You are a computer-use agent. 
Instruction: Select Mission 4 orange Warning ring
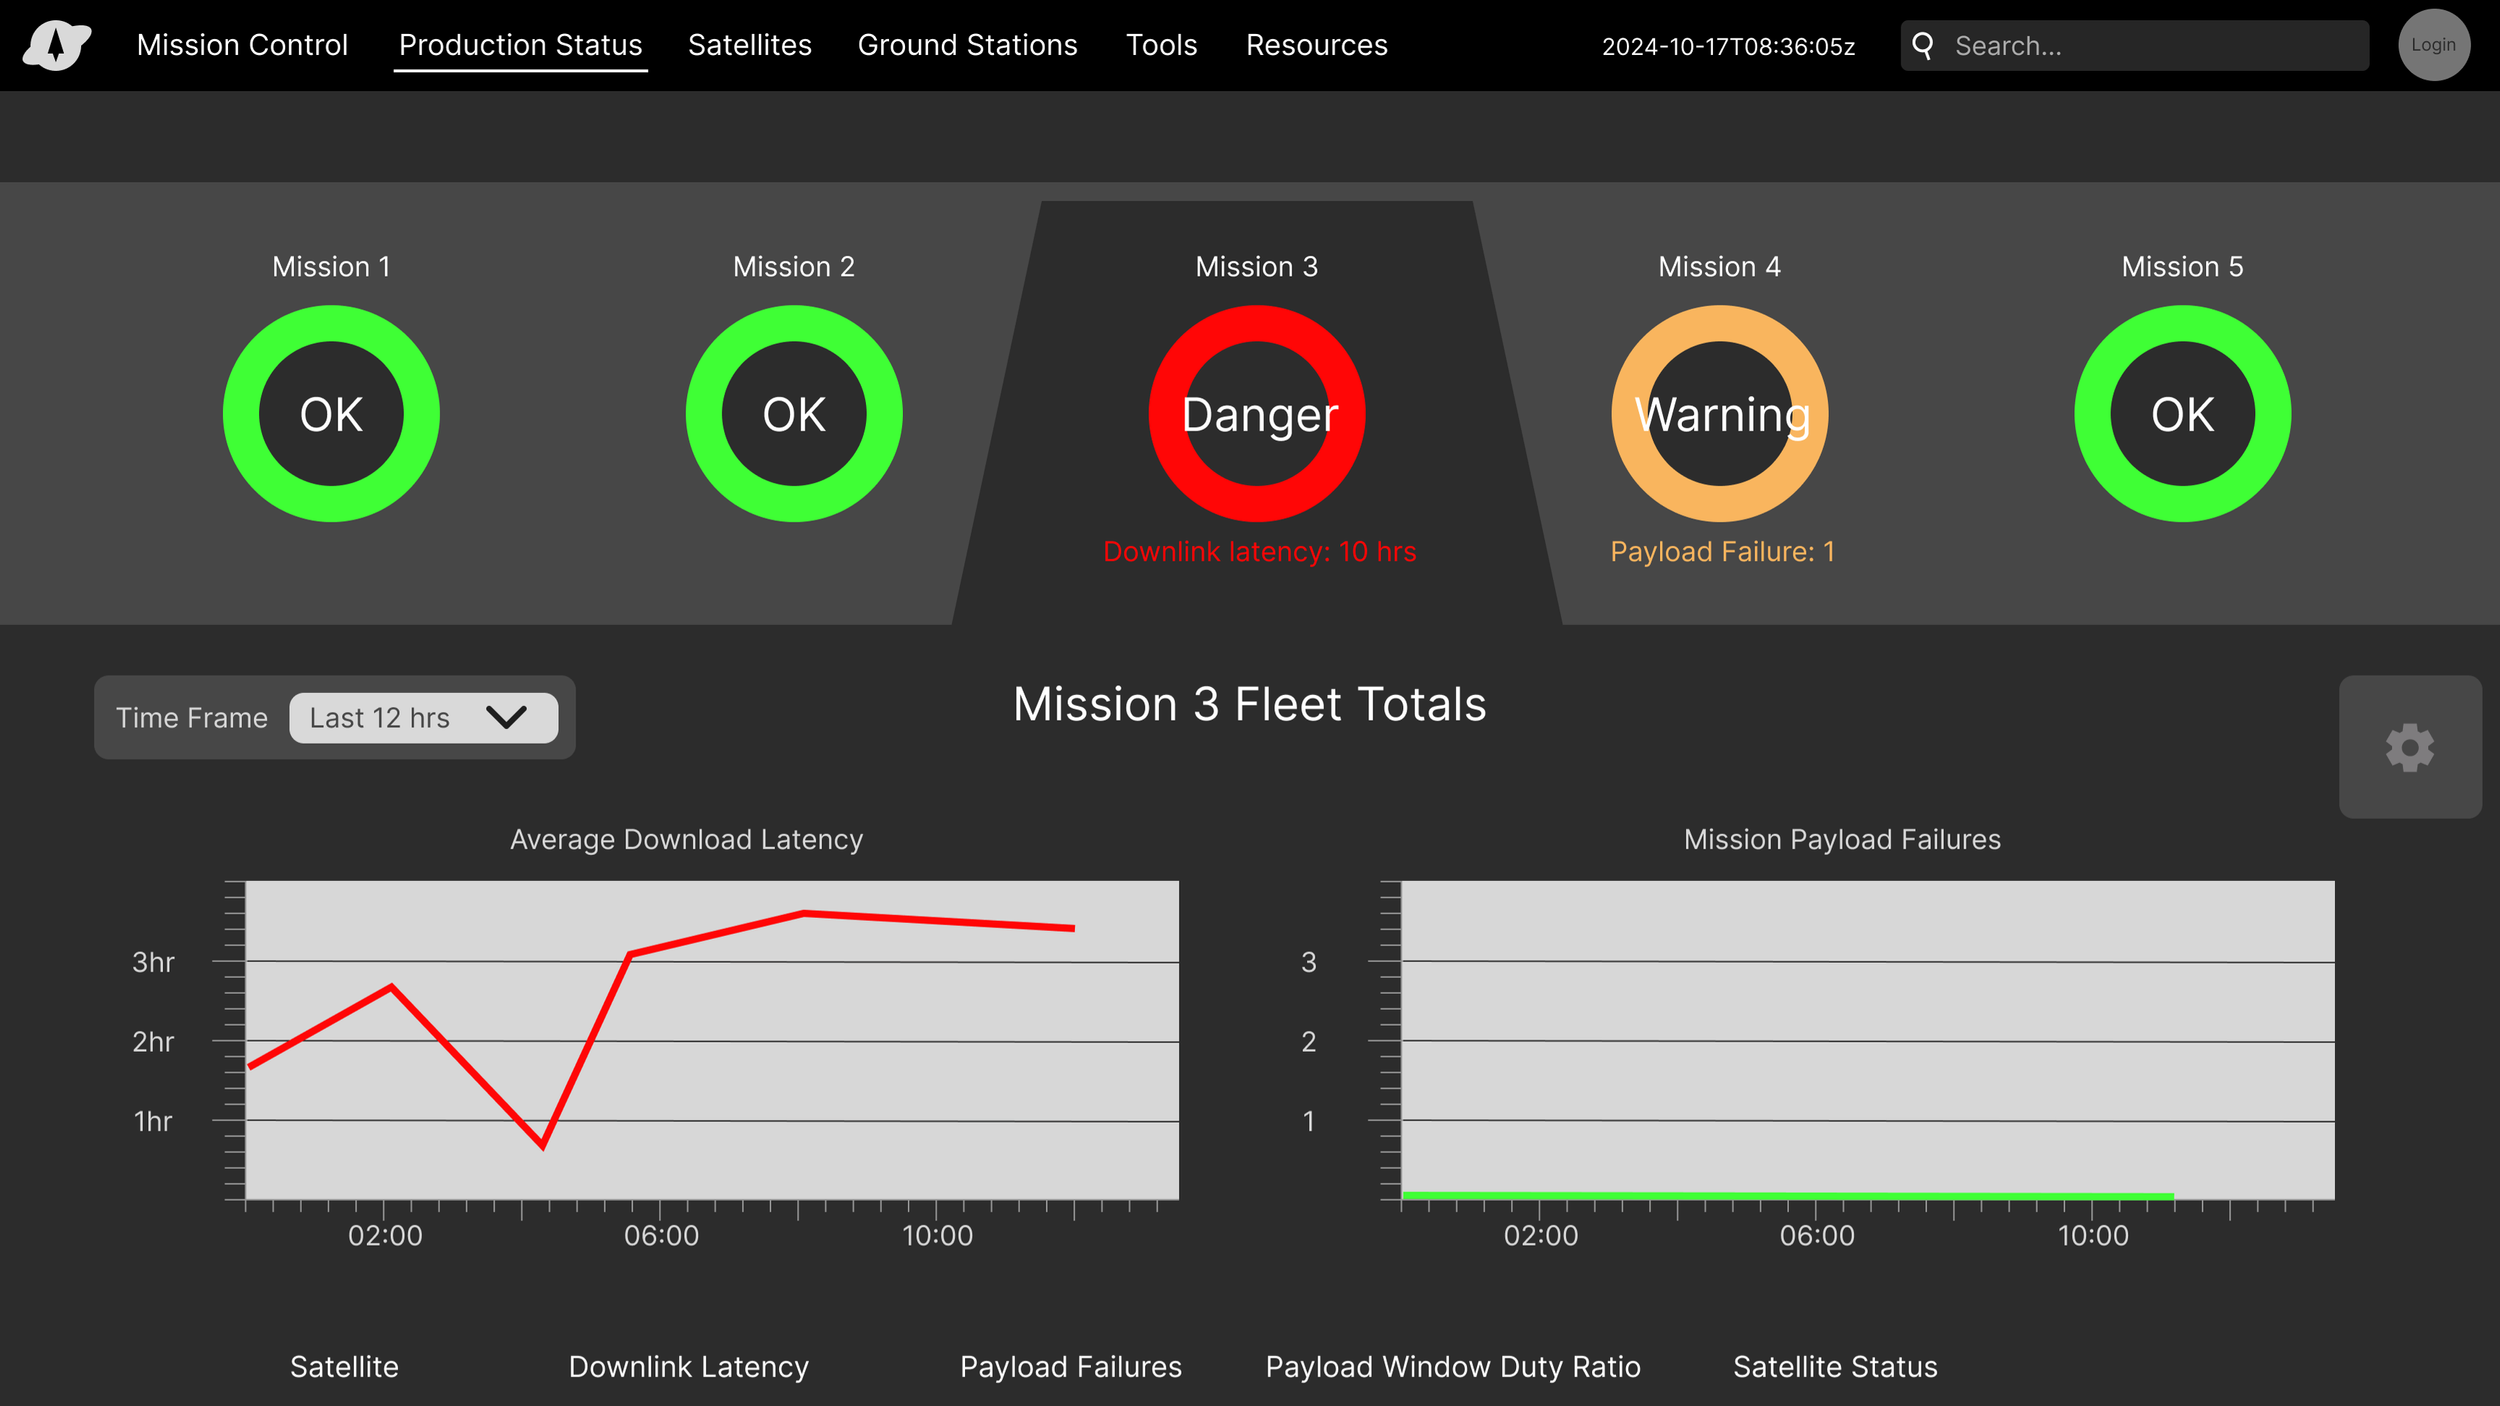pyautogui.click(x=1719, y=413)
